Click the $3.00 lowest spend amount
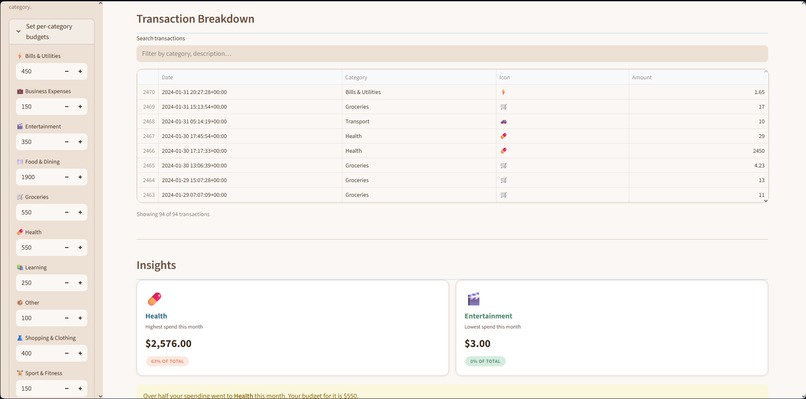 pos(478,343)
